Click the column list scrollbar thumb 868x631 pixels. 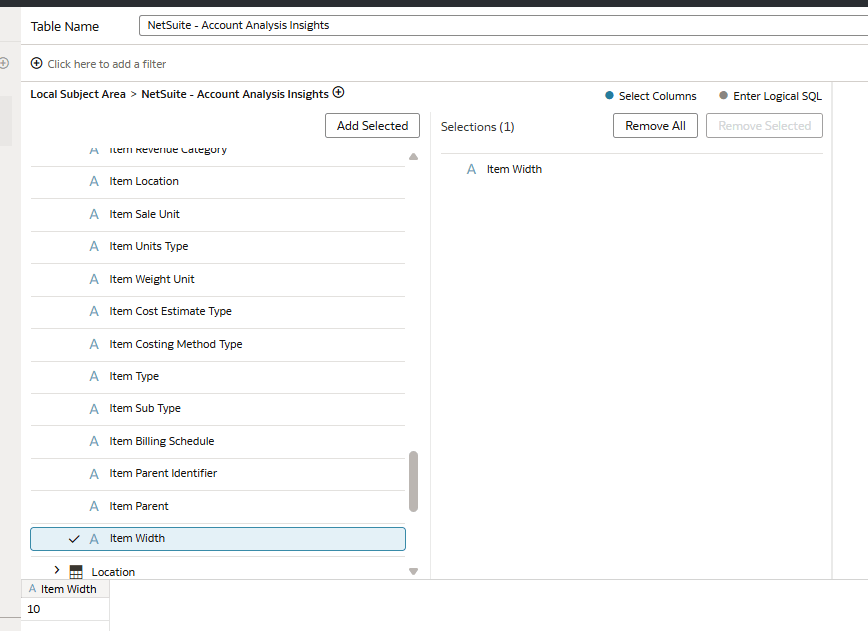click(x=414, y=482)
